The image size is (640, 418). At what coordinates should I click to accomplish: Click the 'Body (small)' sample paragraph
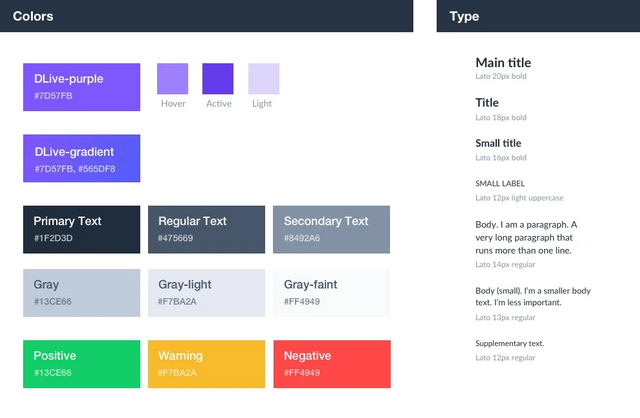(533, 297)
